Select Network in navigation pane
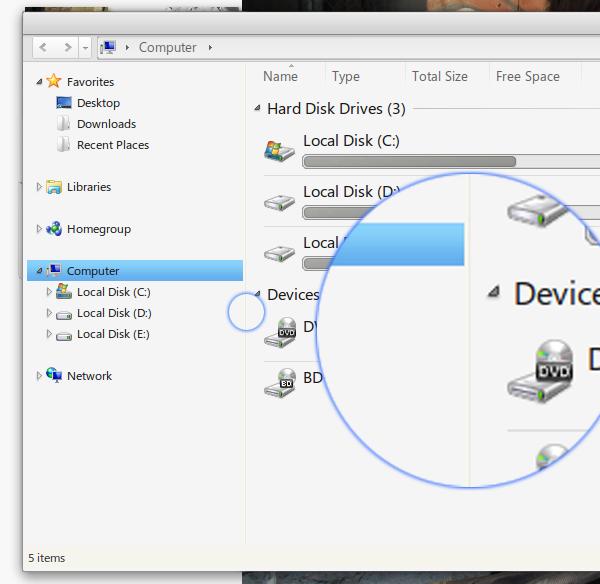This screenshot has width=600, height=584. [90, 376]
